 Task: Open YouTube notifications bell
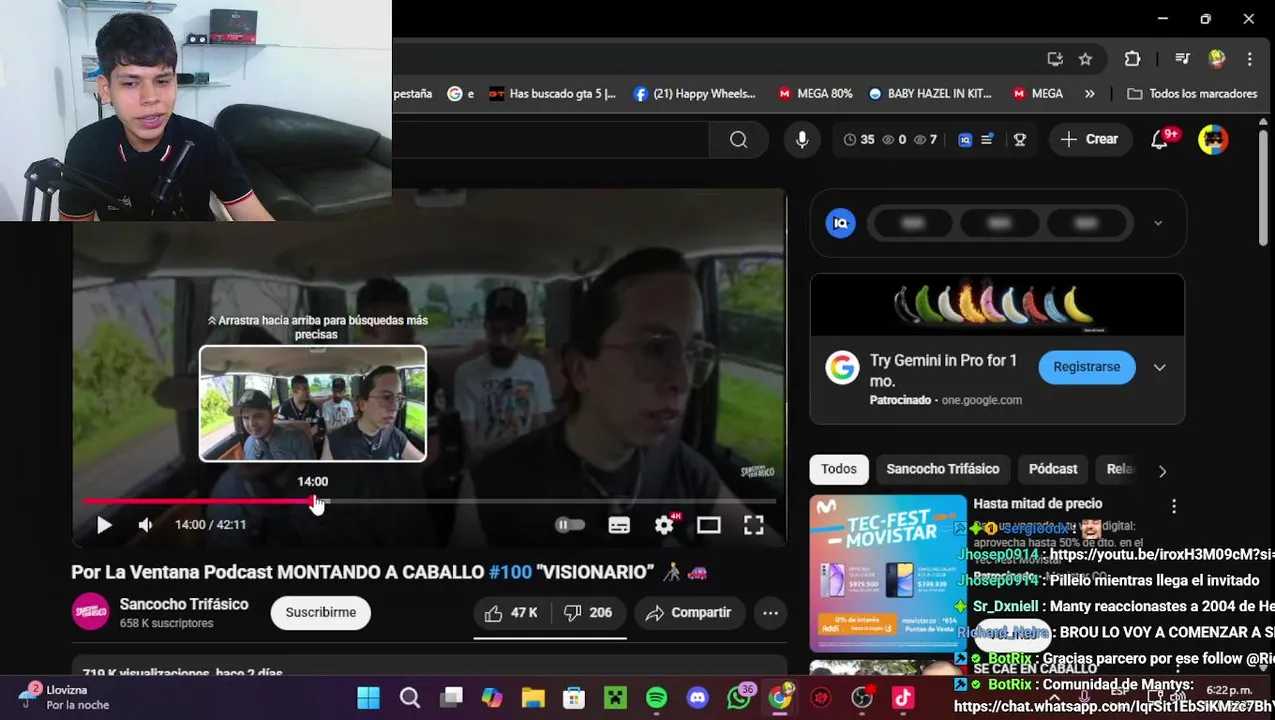pyautogui.click(x=1160, y=140)
